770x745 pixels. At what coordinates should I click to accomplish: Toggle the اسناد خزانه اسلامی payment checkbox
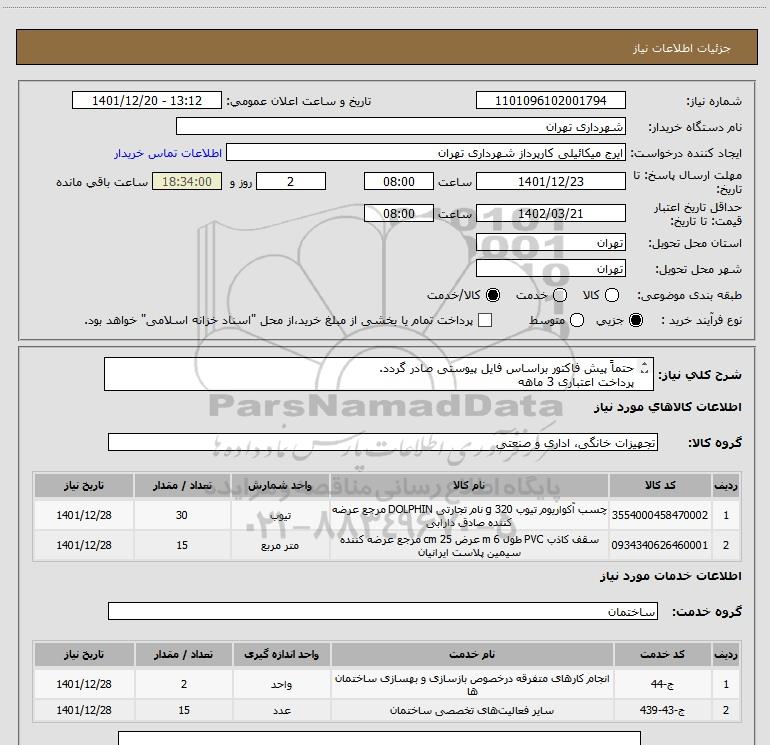pos(485,320)
